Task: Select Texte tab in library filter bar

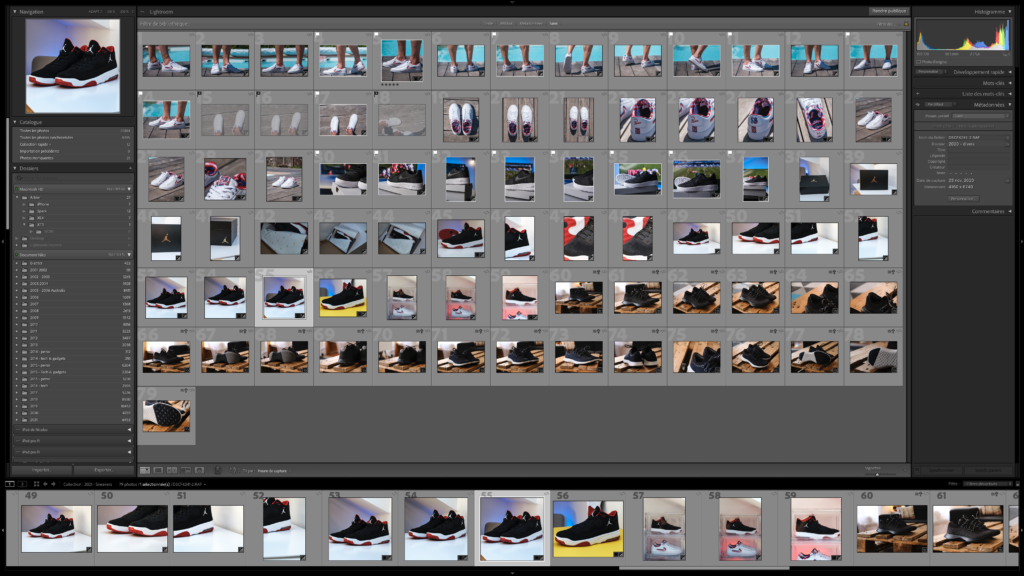Action: [x=488, y=24]
